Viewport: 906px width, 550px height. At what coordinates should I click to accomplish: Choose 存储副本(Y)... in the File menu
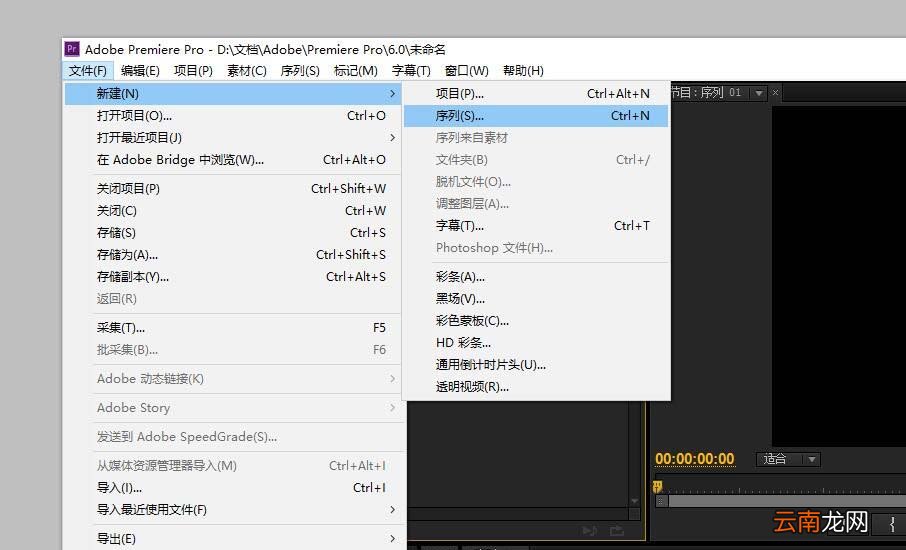[231, 277]
